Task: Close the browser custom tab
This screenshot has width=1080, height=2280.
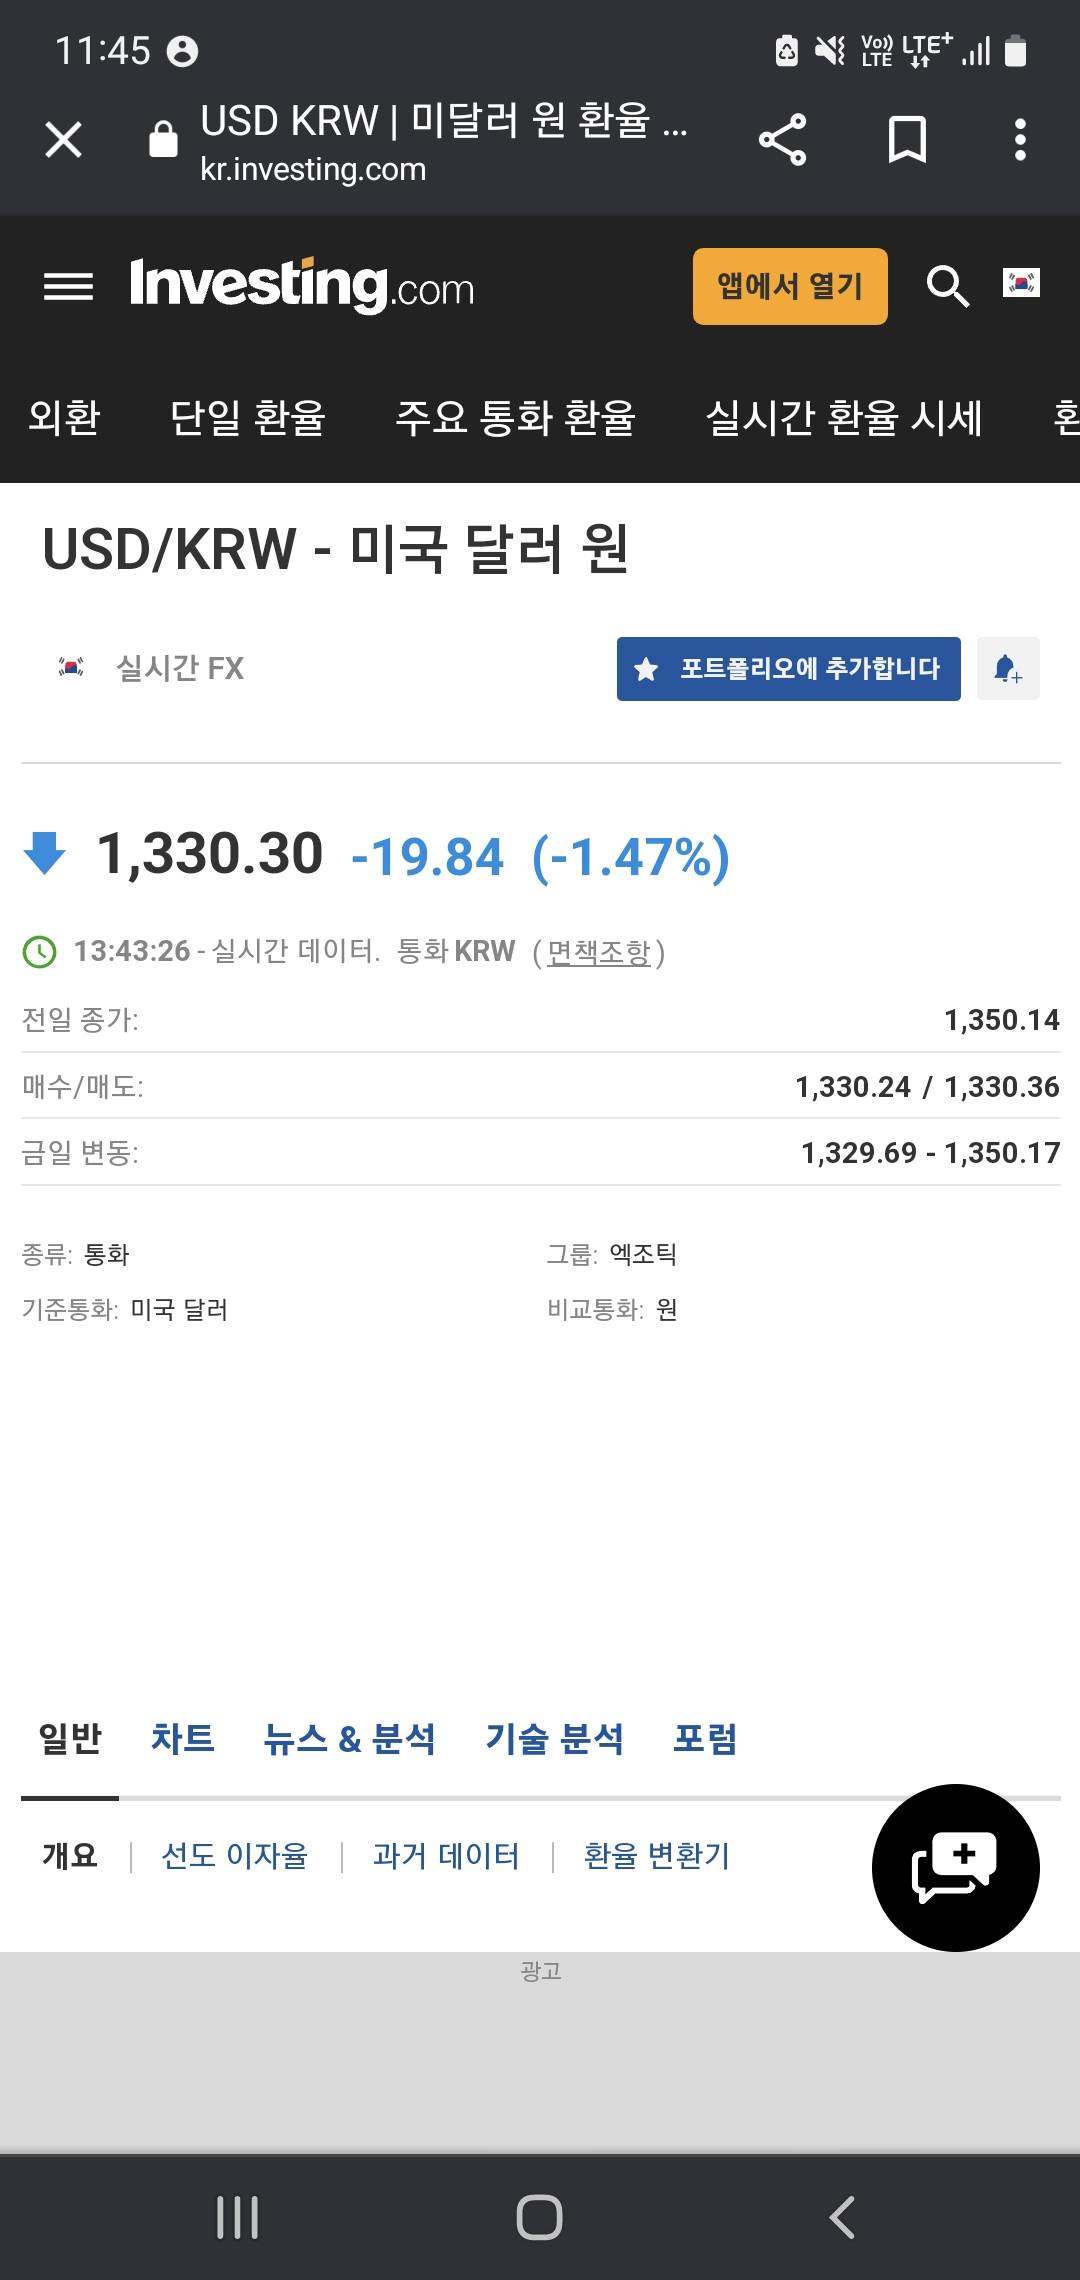Action: 64,139
